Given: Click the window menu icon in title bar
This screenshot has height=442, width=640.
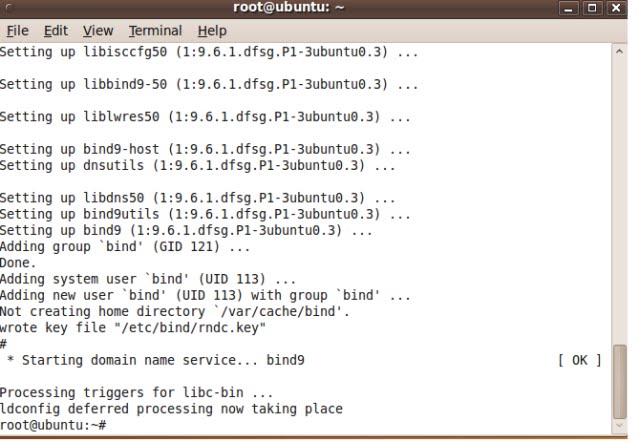Looking at the screenshot, I should point(9,7).
